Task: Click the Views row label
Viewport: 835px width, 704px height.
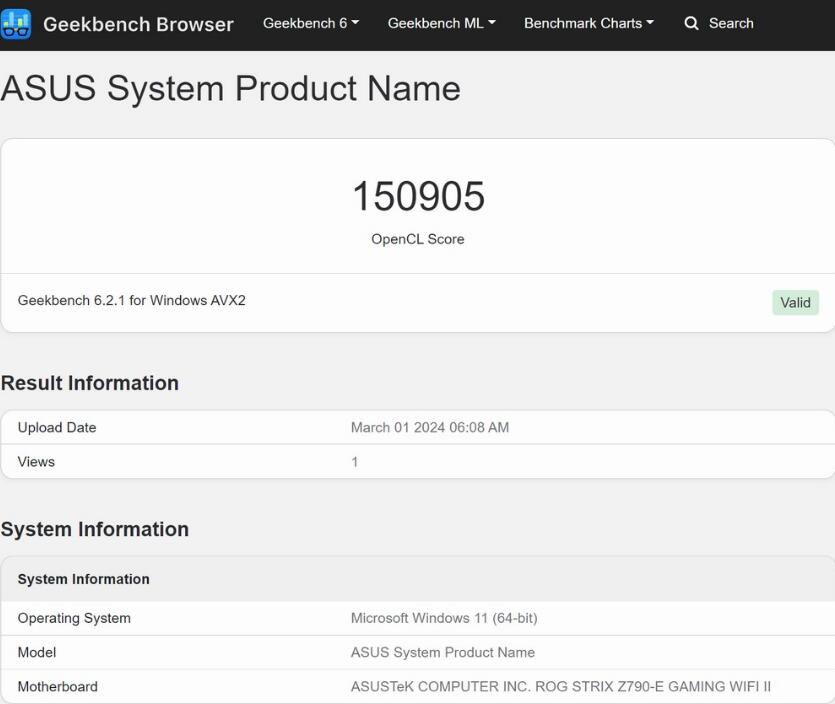Action: pos(36,462)
